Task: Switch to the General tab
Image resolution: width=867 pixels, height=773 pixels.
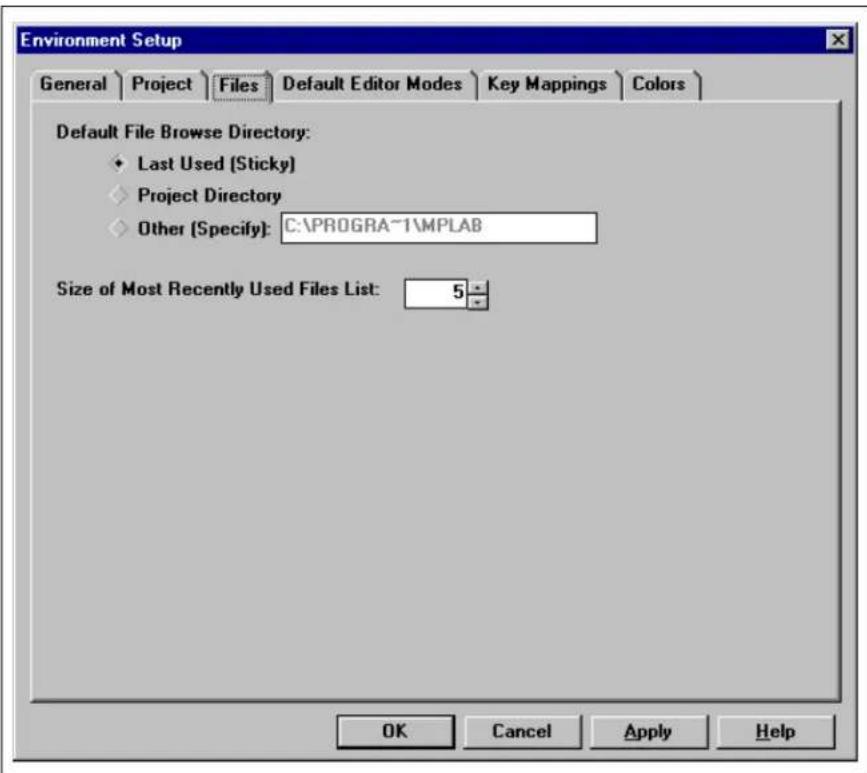Action: click(x=75, y=85)
